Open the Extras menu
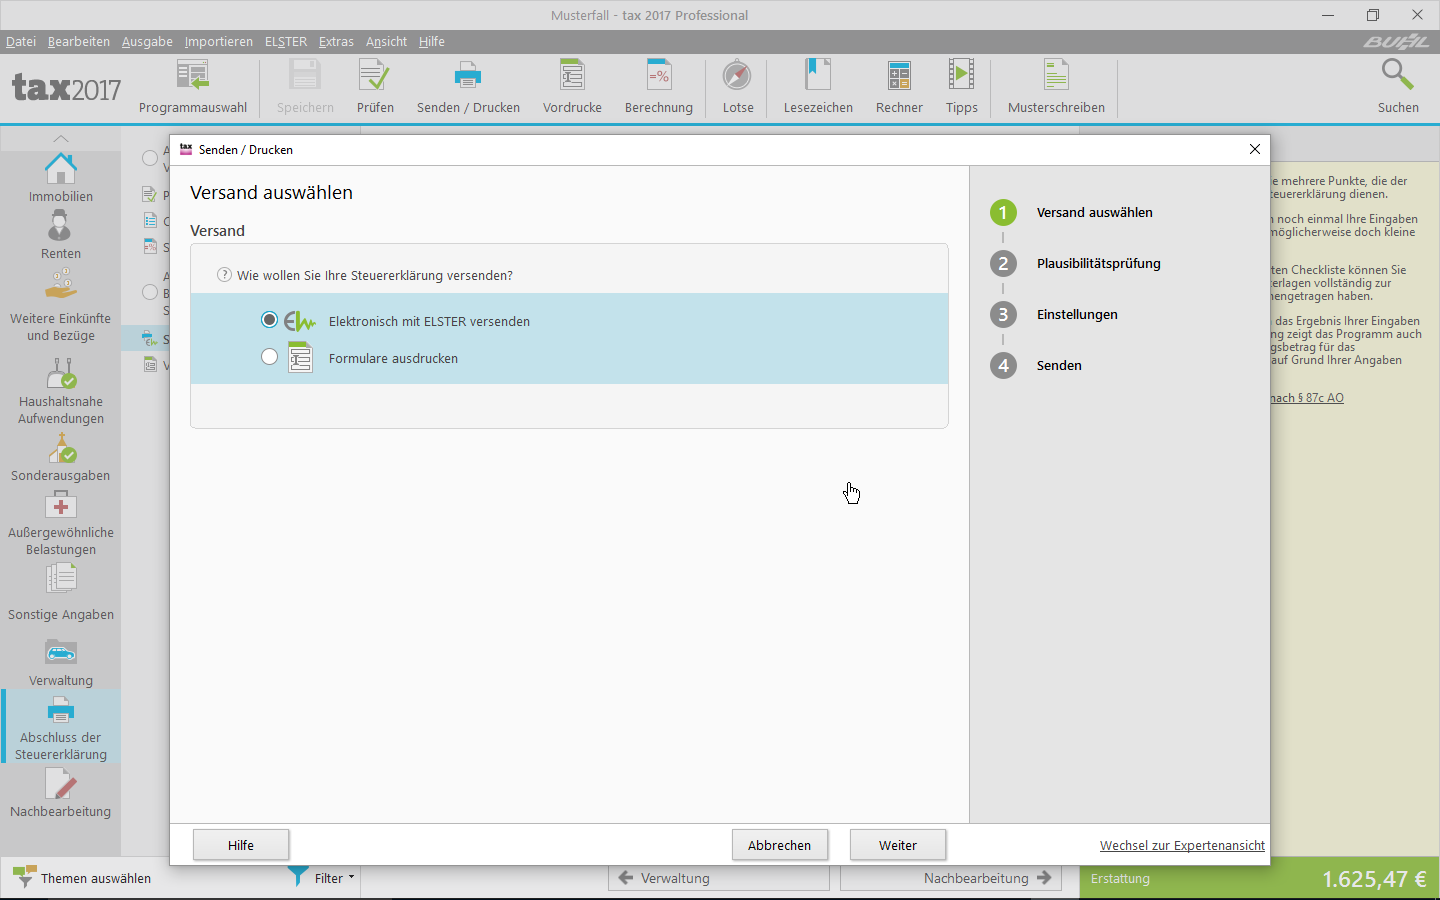 tap(336, 42)
